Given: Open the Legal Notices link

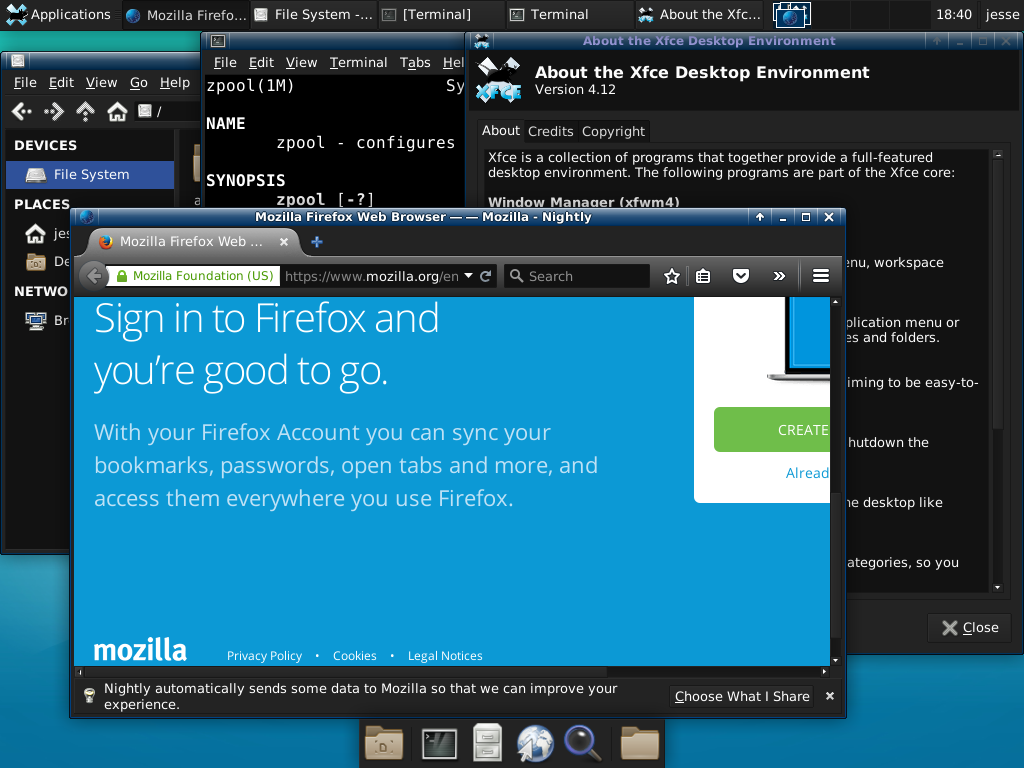Looking at the screenshot, I should point(445,656).
